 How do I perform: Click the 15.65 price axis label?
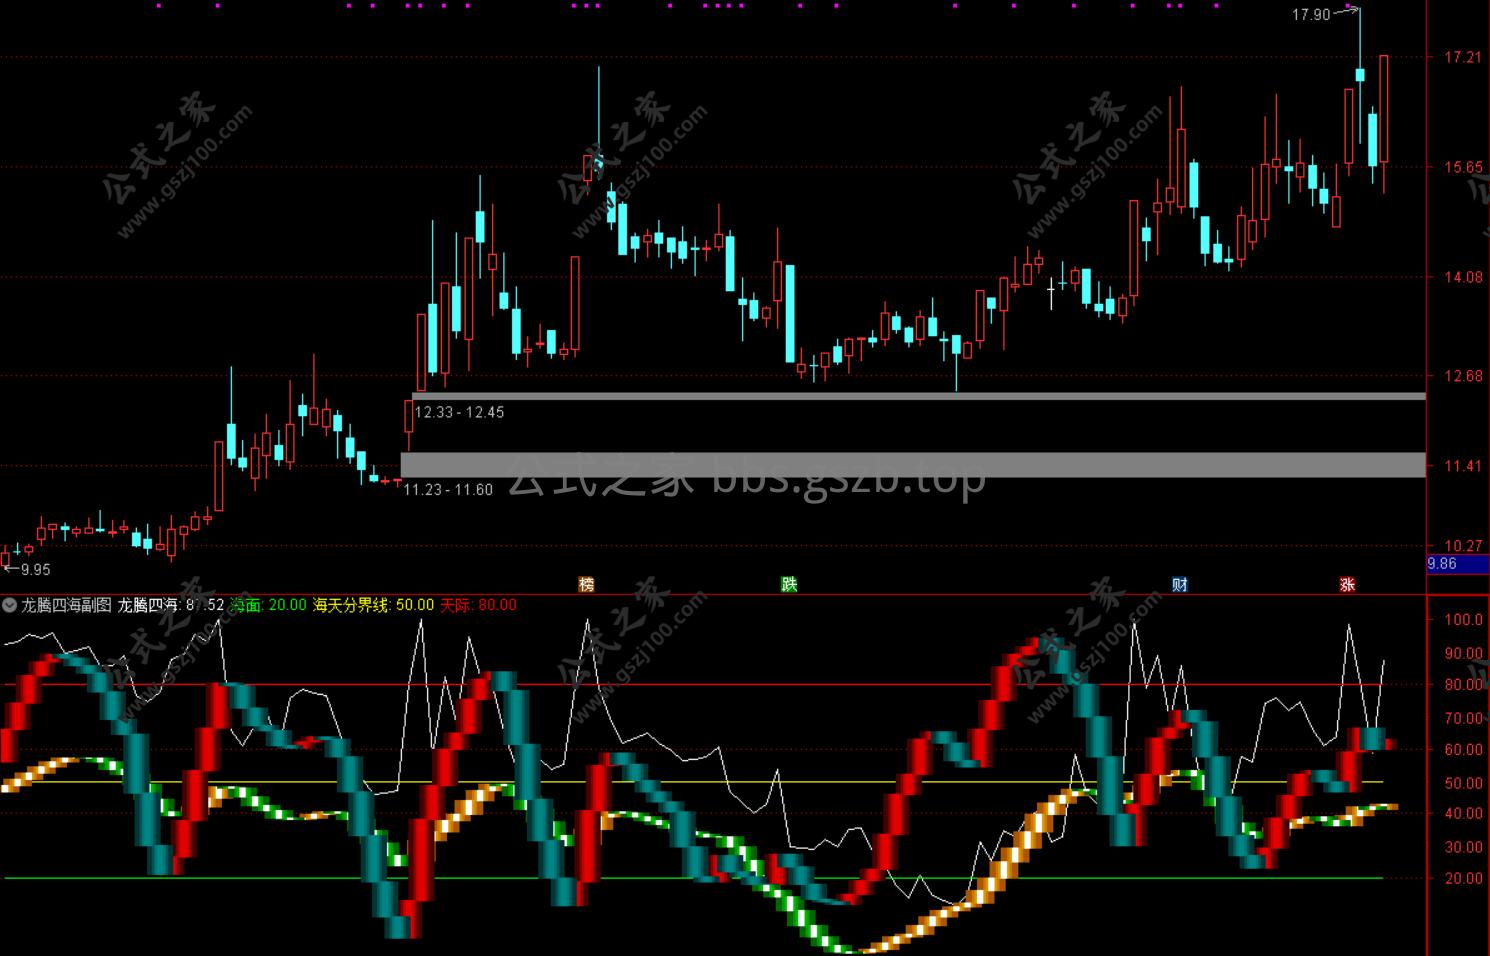click(x=1462, y=167)
